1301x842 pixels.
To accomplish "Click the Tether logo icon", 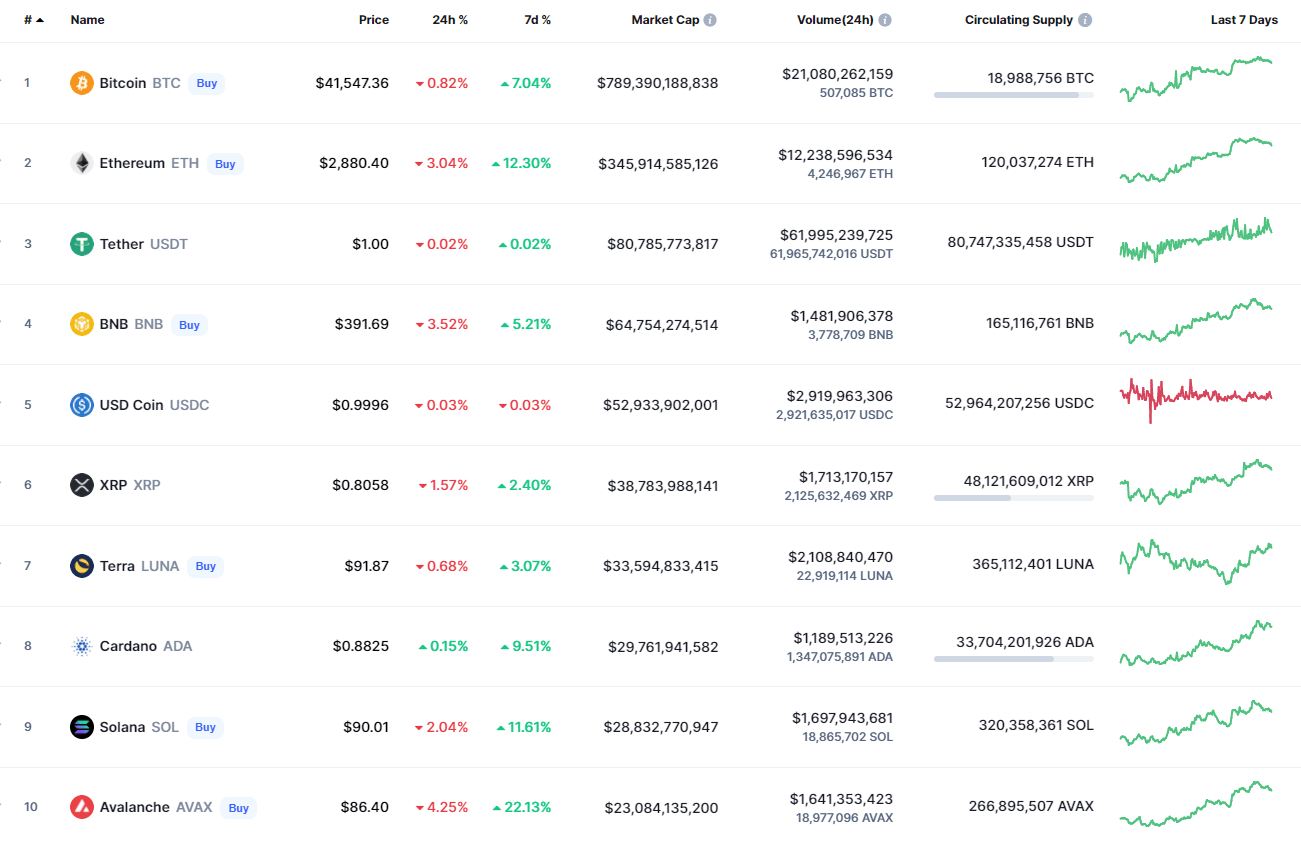I will tap(82, 244).
